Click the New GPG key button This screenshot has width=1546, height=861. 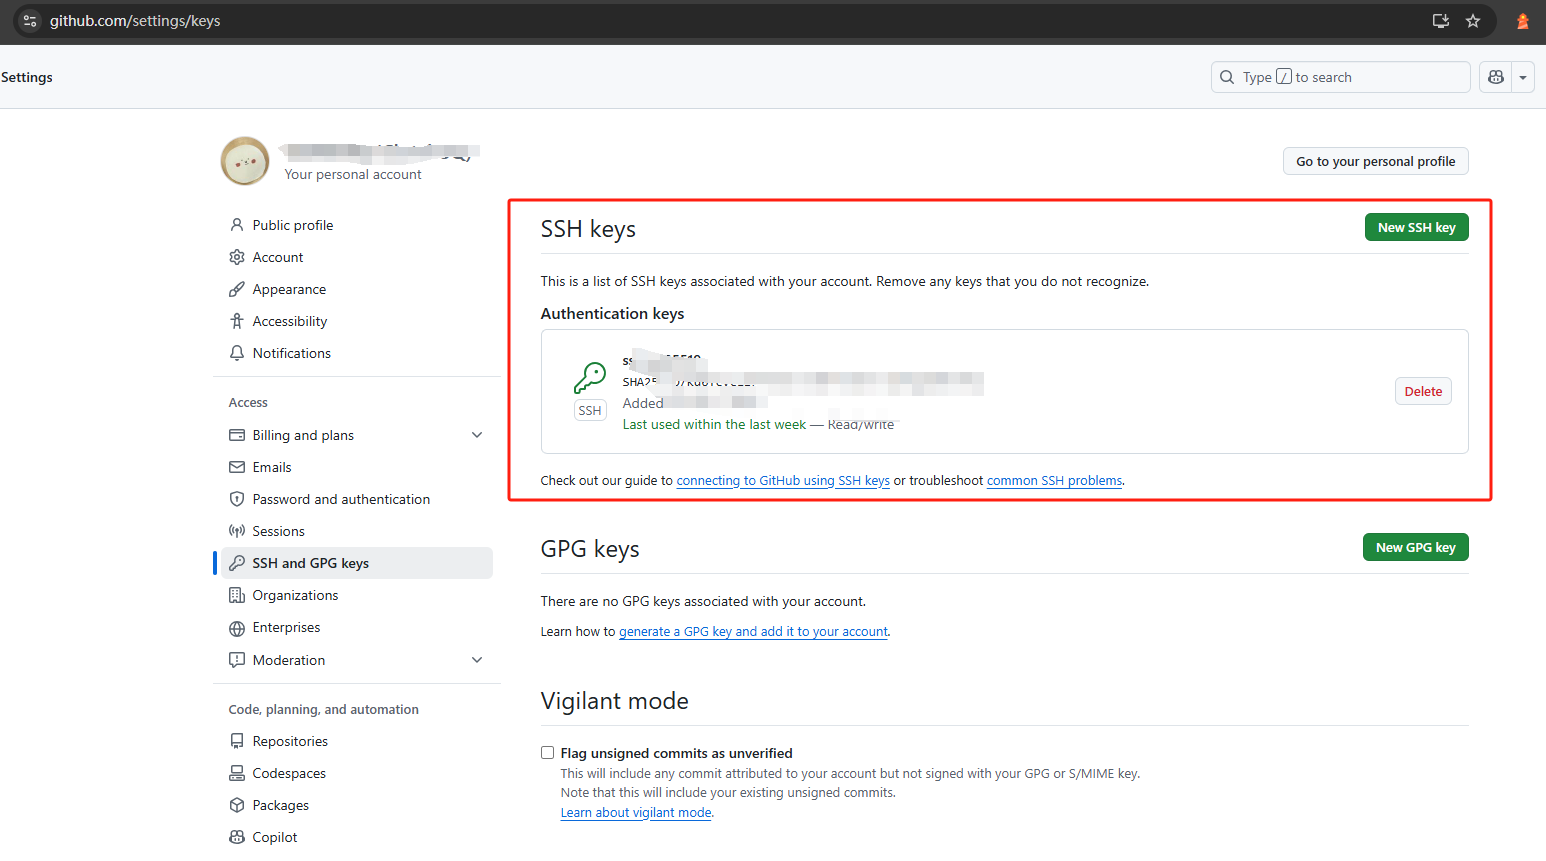[x=1416, y=547]
